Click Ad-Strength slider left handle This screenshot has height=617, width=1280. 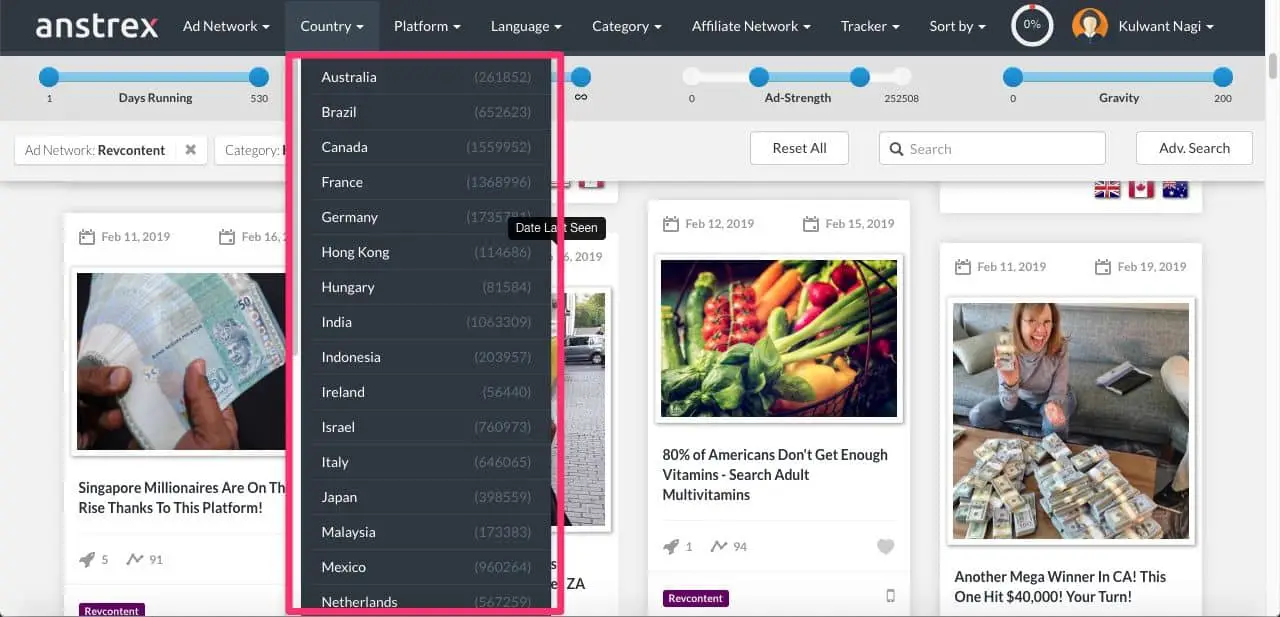(759, 77)
